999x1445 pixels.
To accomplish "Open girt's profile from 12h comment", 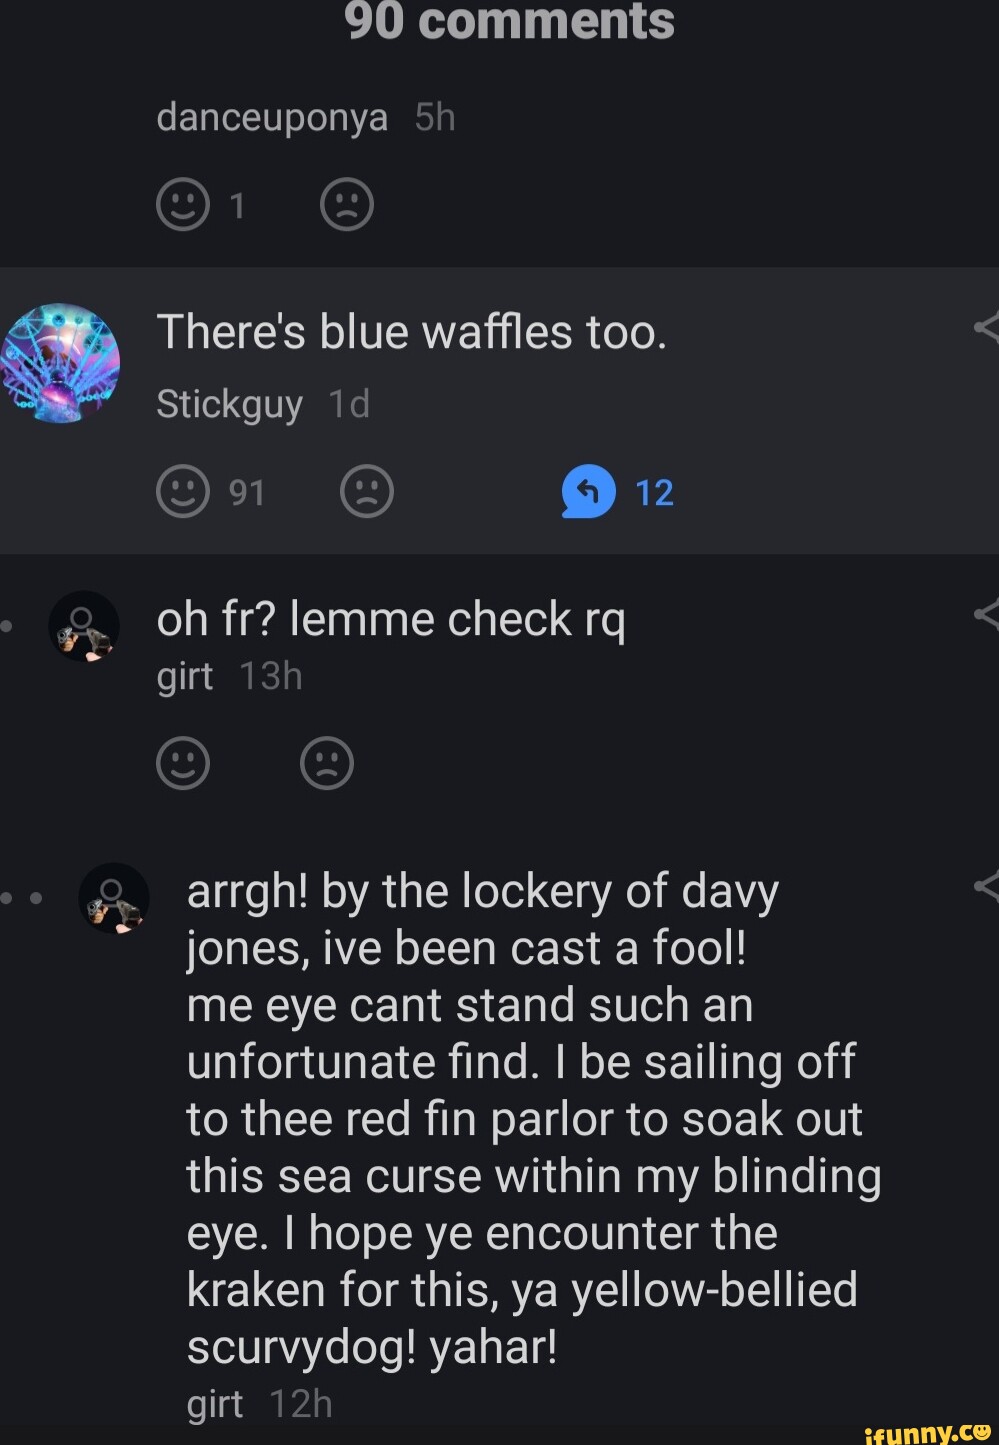I will pos(215,1404).
